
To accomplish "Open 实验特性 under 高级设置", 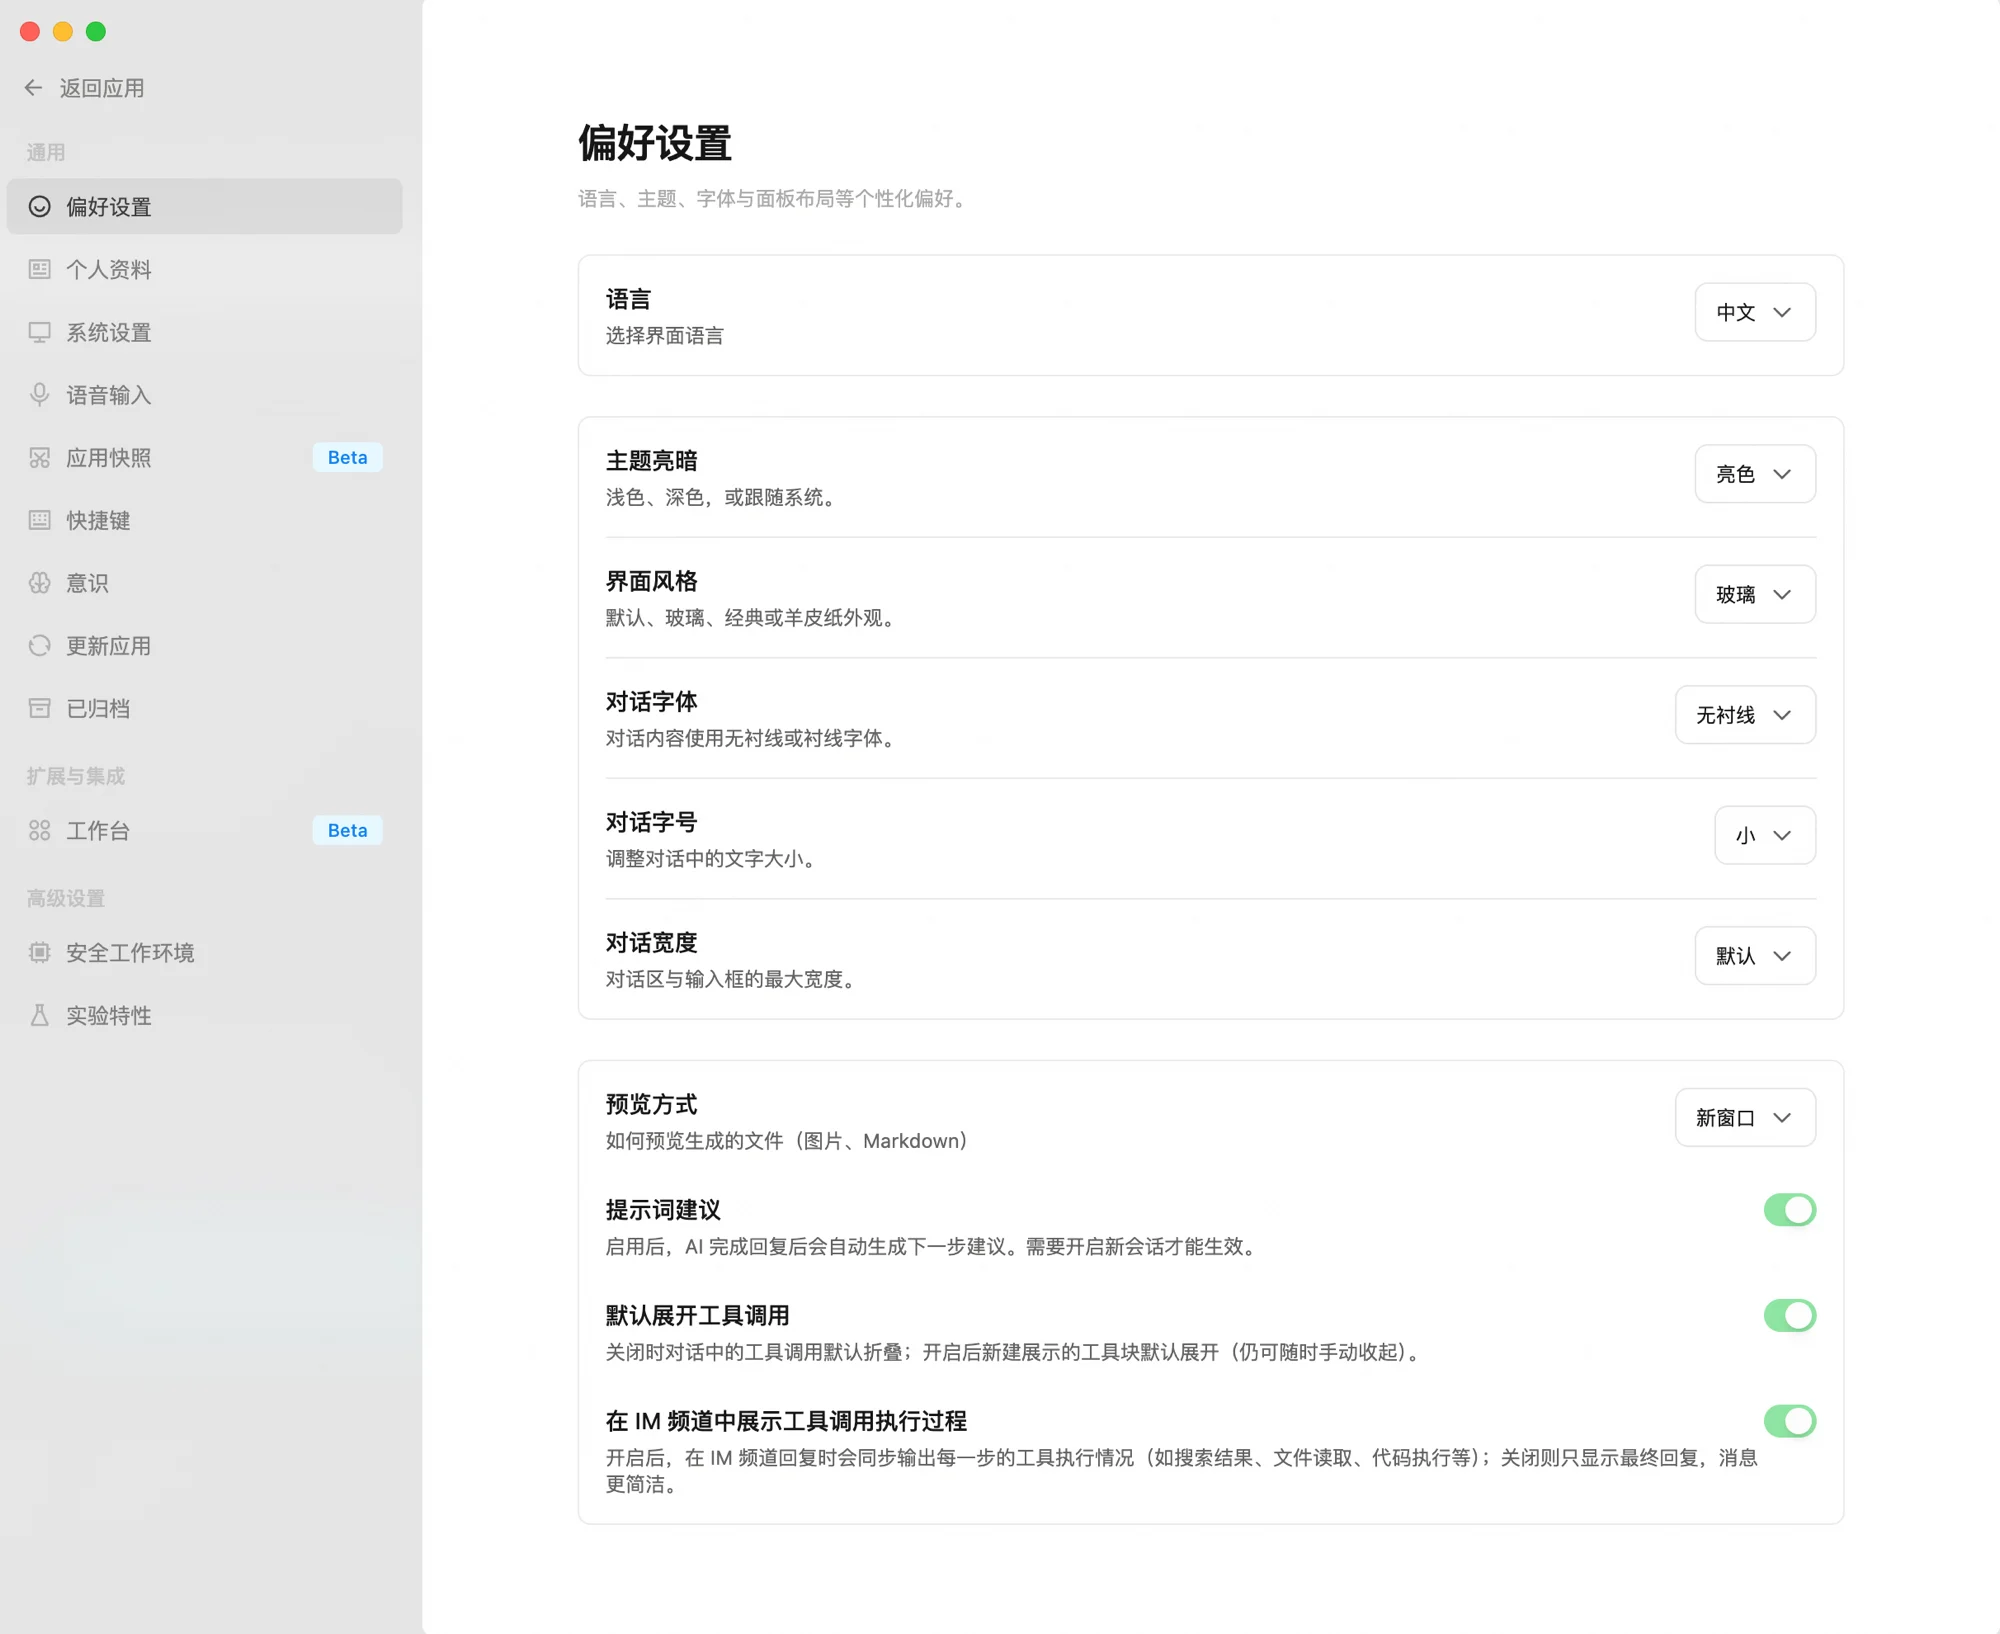I will click(x=204, y=1016).
